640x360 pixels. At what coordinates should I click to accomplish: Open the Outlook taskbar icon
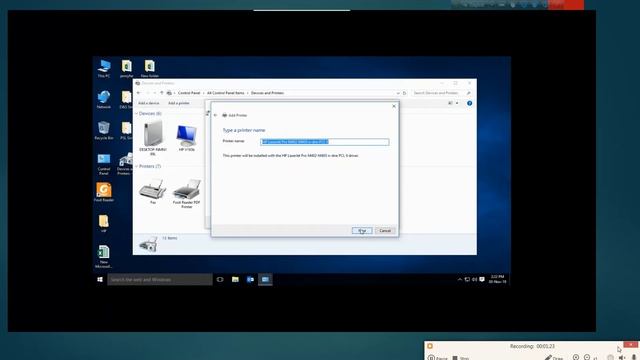[250, 280]
